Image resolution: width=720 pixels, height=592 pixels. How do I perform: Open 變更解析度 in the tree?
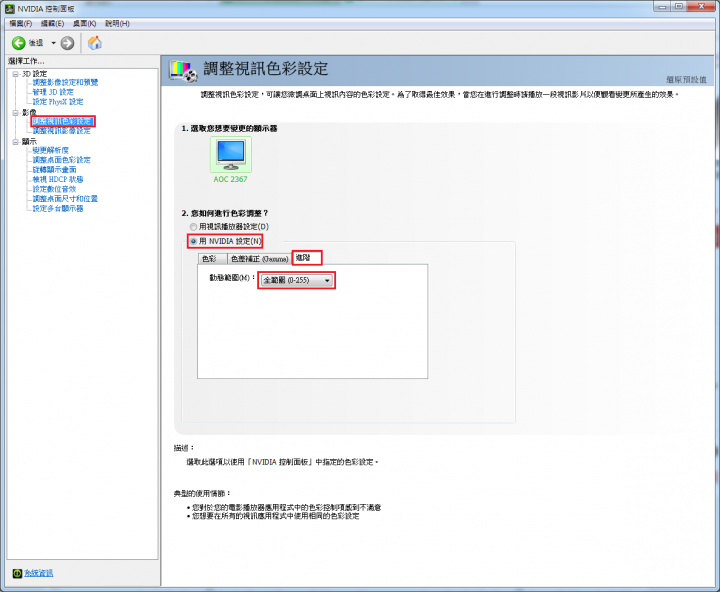[x=51, y=150]
